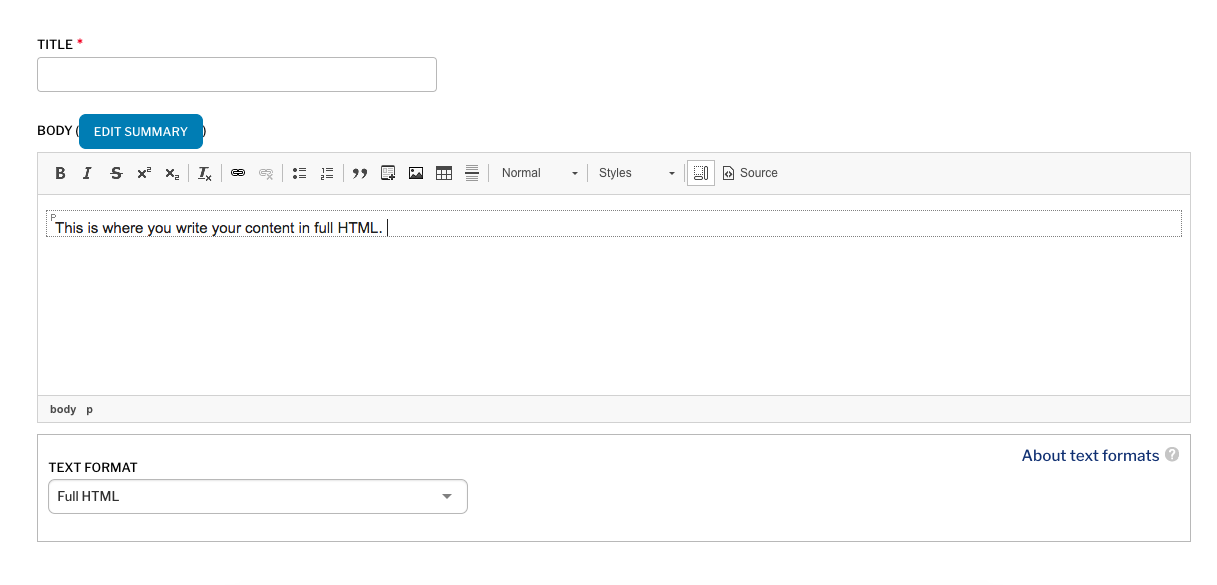Toggle bold formatting in the editor toolbar
This screenshot has width=1217, height=585.
tap(60, 173)
